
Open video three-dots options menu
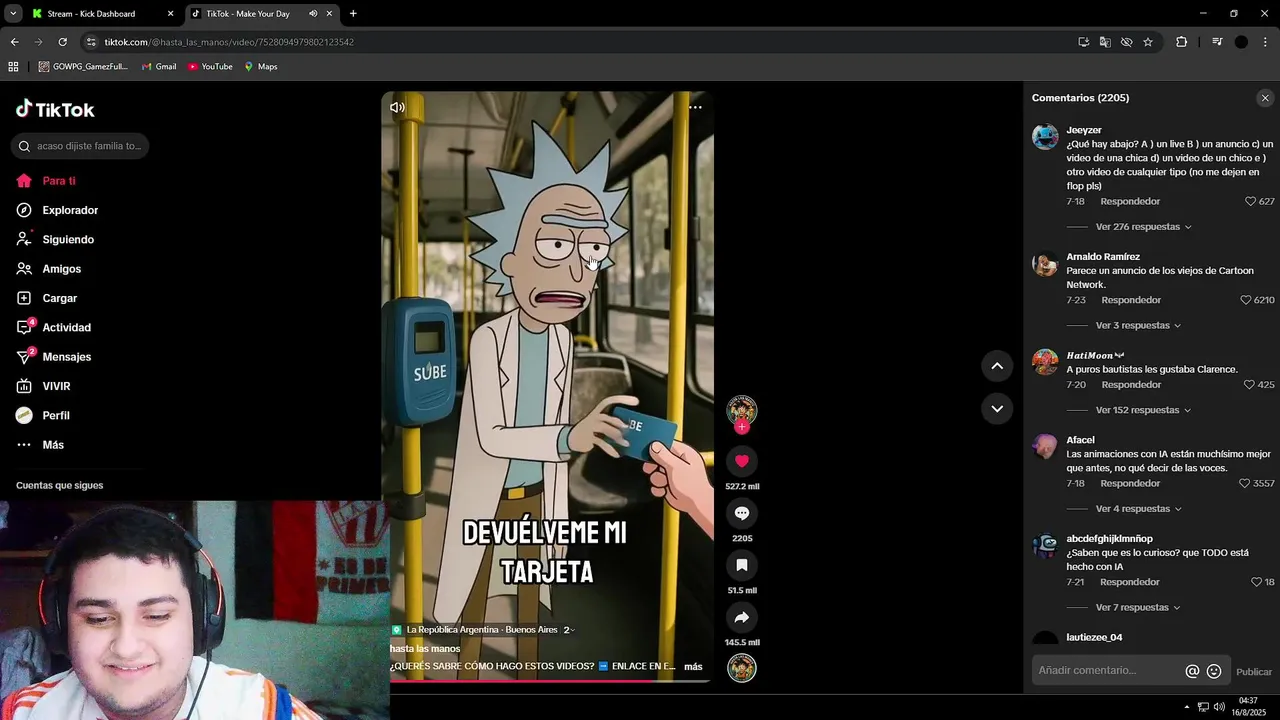pyautogui.click(x=695, y=107)
